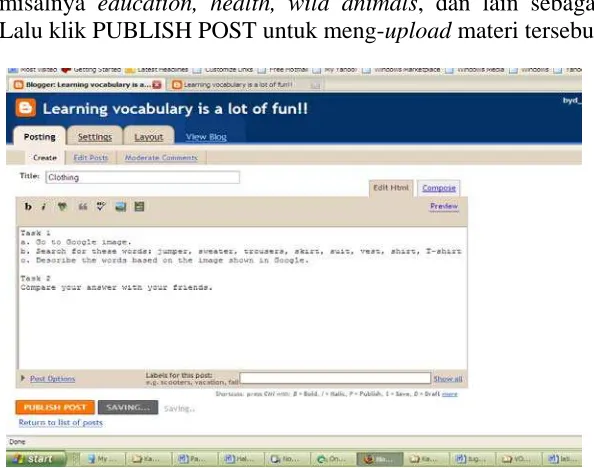Viewport: 594px width, 468px height.
Task: Click the blog title 'Learning vocabulary is a lot of fun!!'
Action: pos(175,109)
